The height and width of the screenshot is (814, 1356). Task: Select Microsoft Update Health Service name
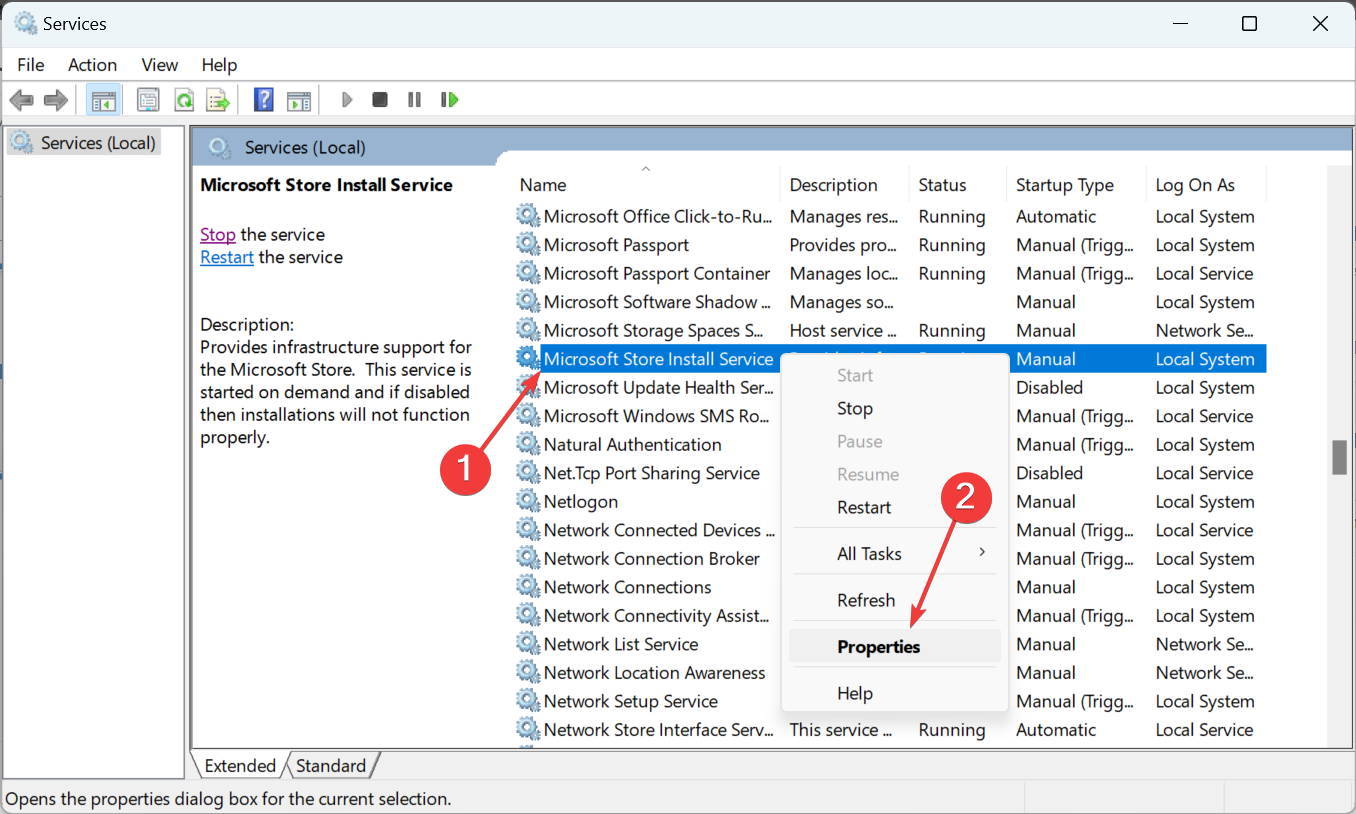tap(658, 387)
